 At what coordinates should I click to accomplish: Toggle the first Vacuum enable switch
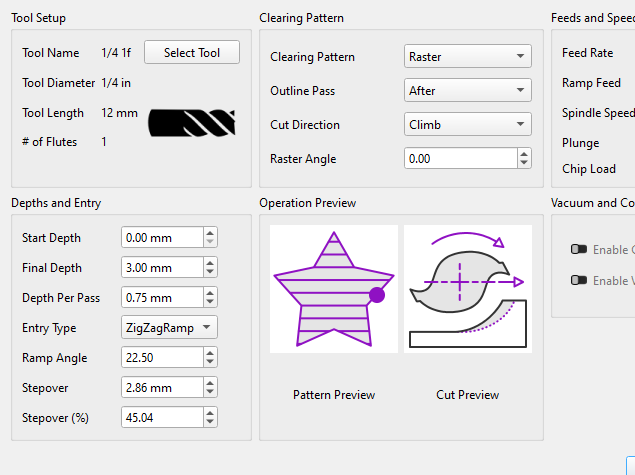tap(578, 250)
